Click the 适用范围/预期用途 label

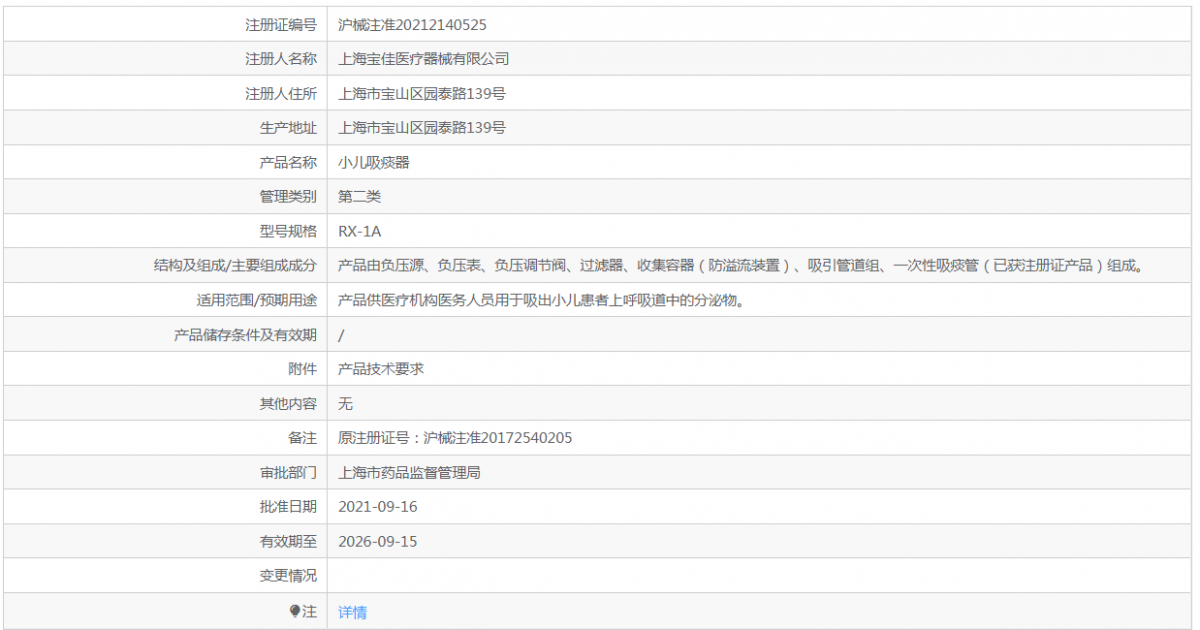(256, 300)
